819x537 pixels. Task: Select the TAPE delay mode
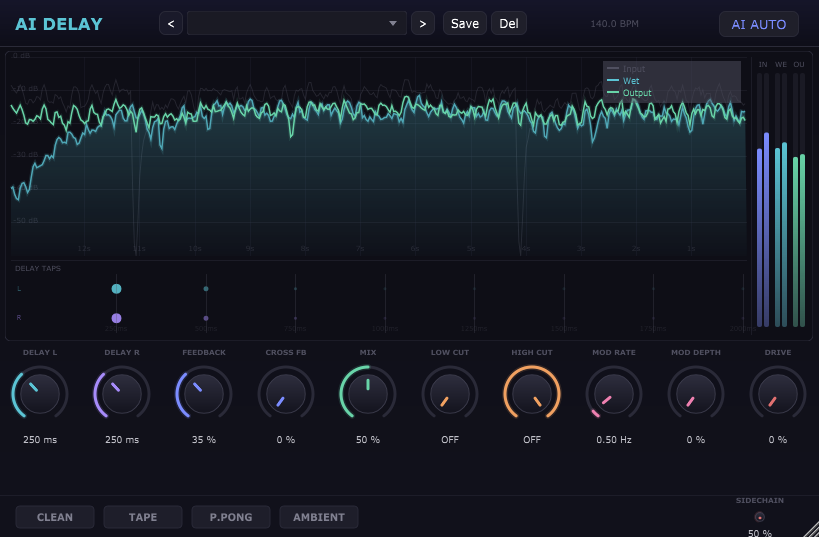[x=143, y=517]
